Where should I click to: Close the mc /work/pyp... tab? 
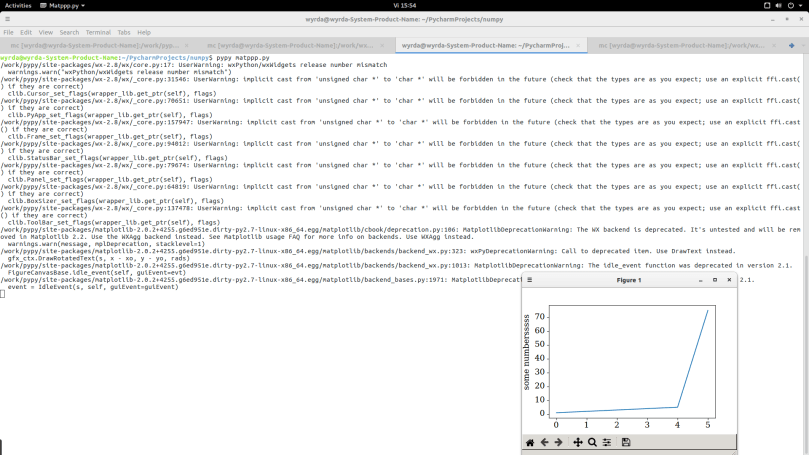point(187,45)
